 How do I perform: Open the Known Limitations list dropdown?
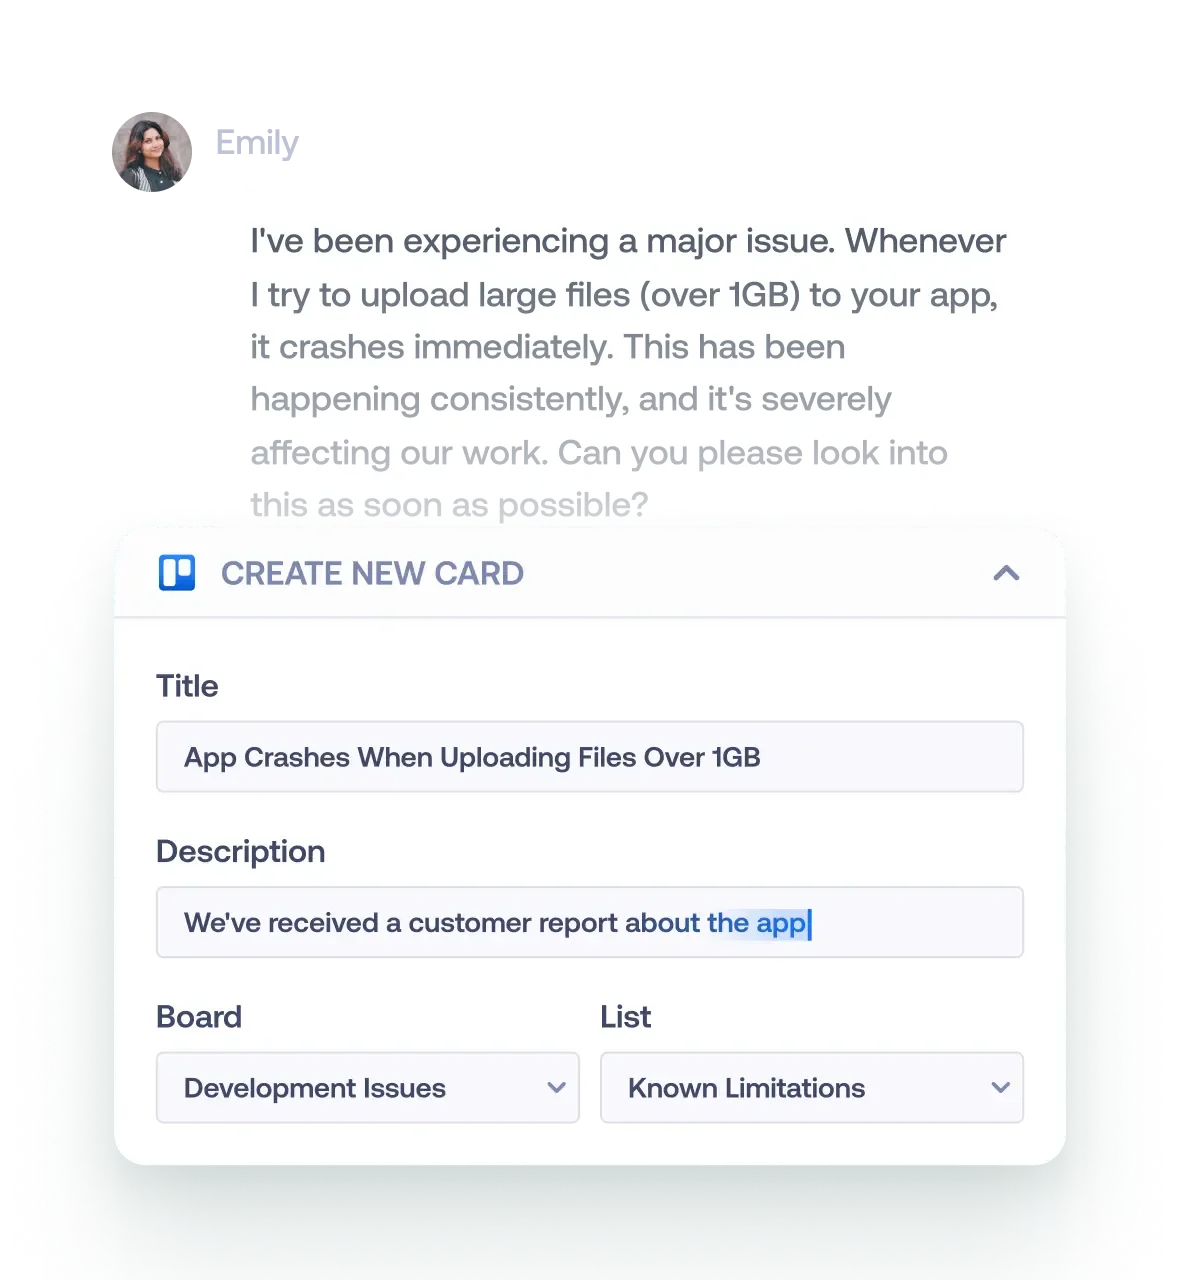[x=812, y=1087]
